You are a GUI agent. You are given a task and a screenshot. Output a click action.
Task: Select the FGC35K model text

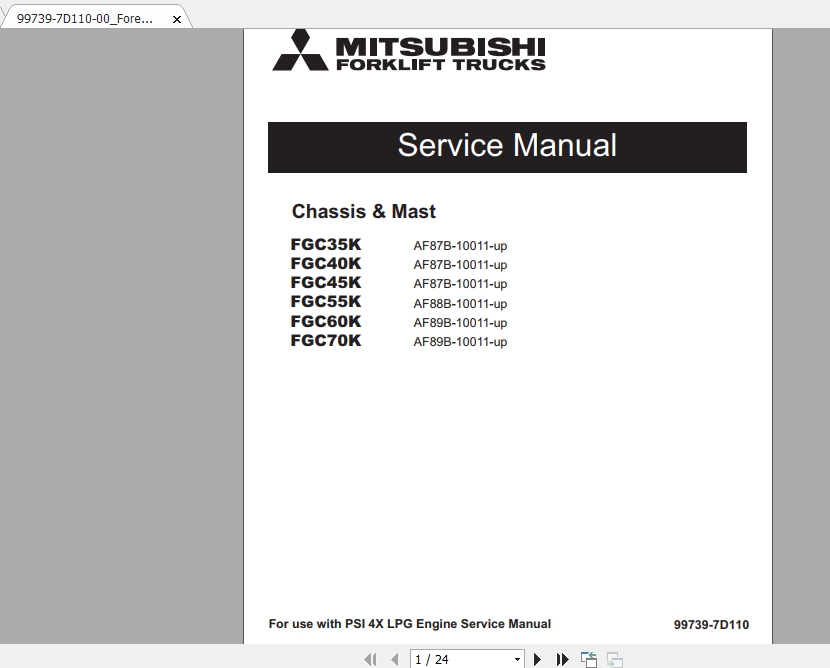point(326,244)
